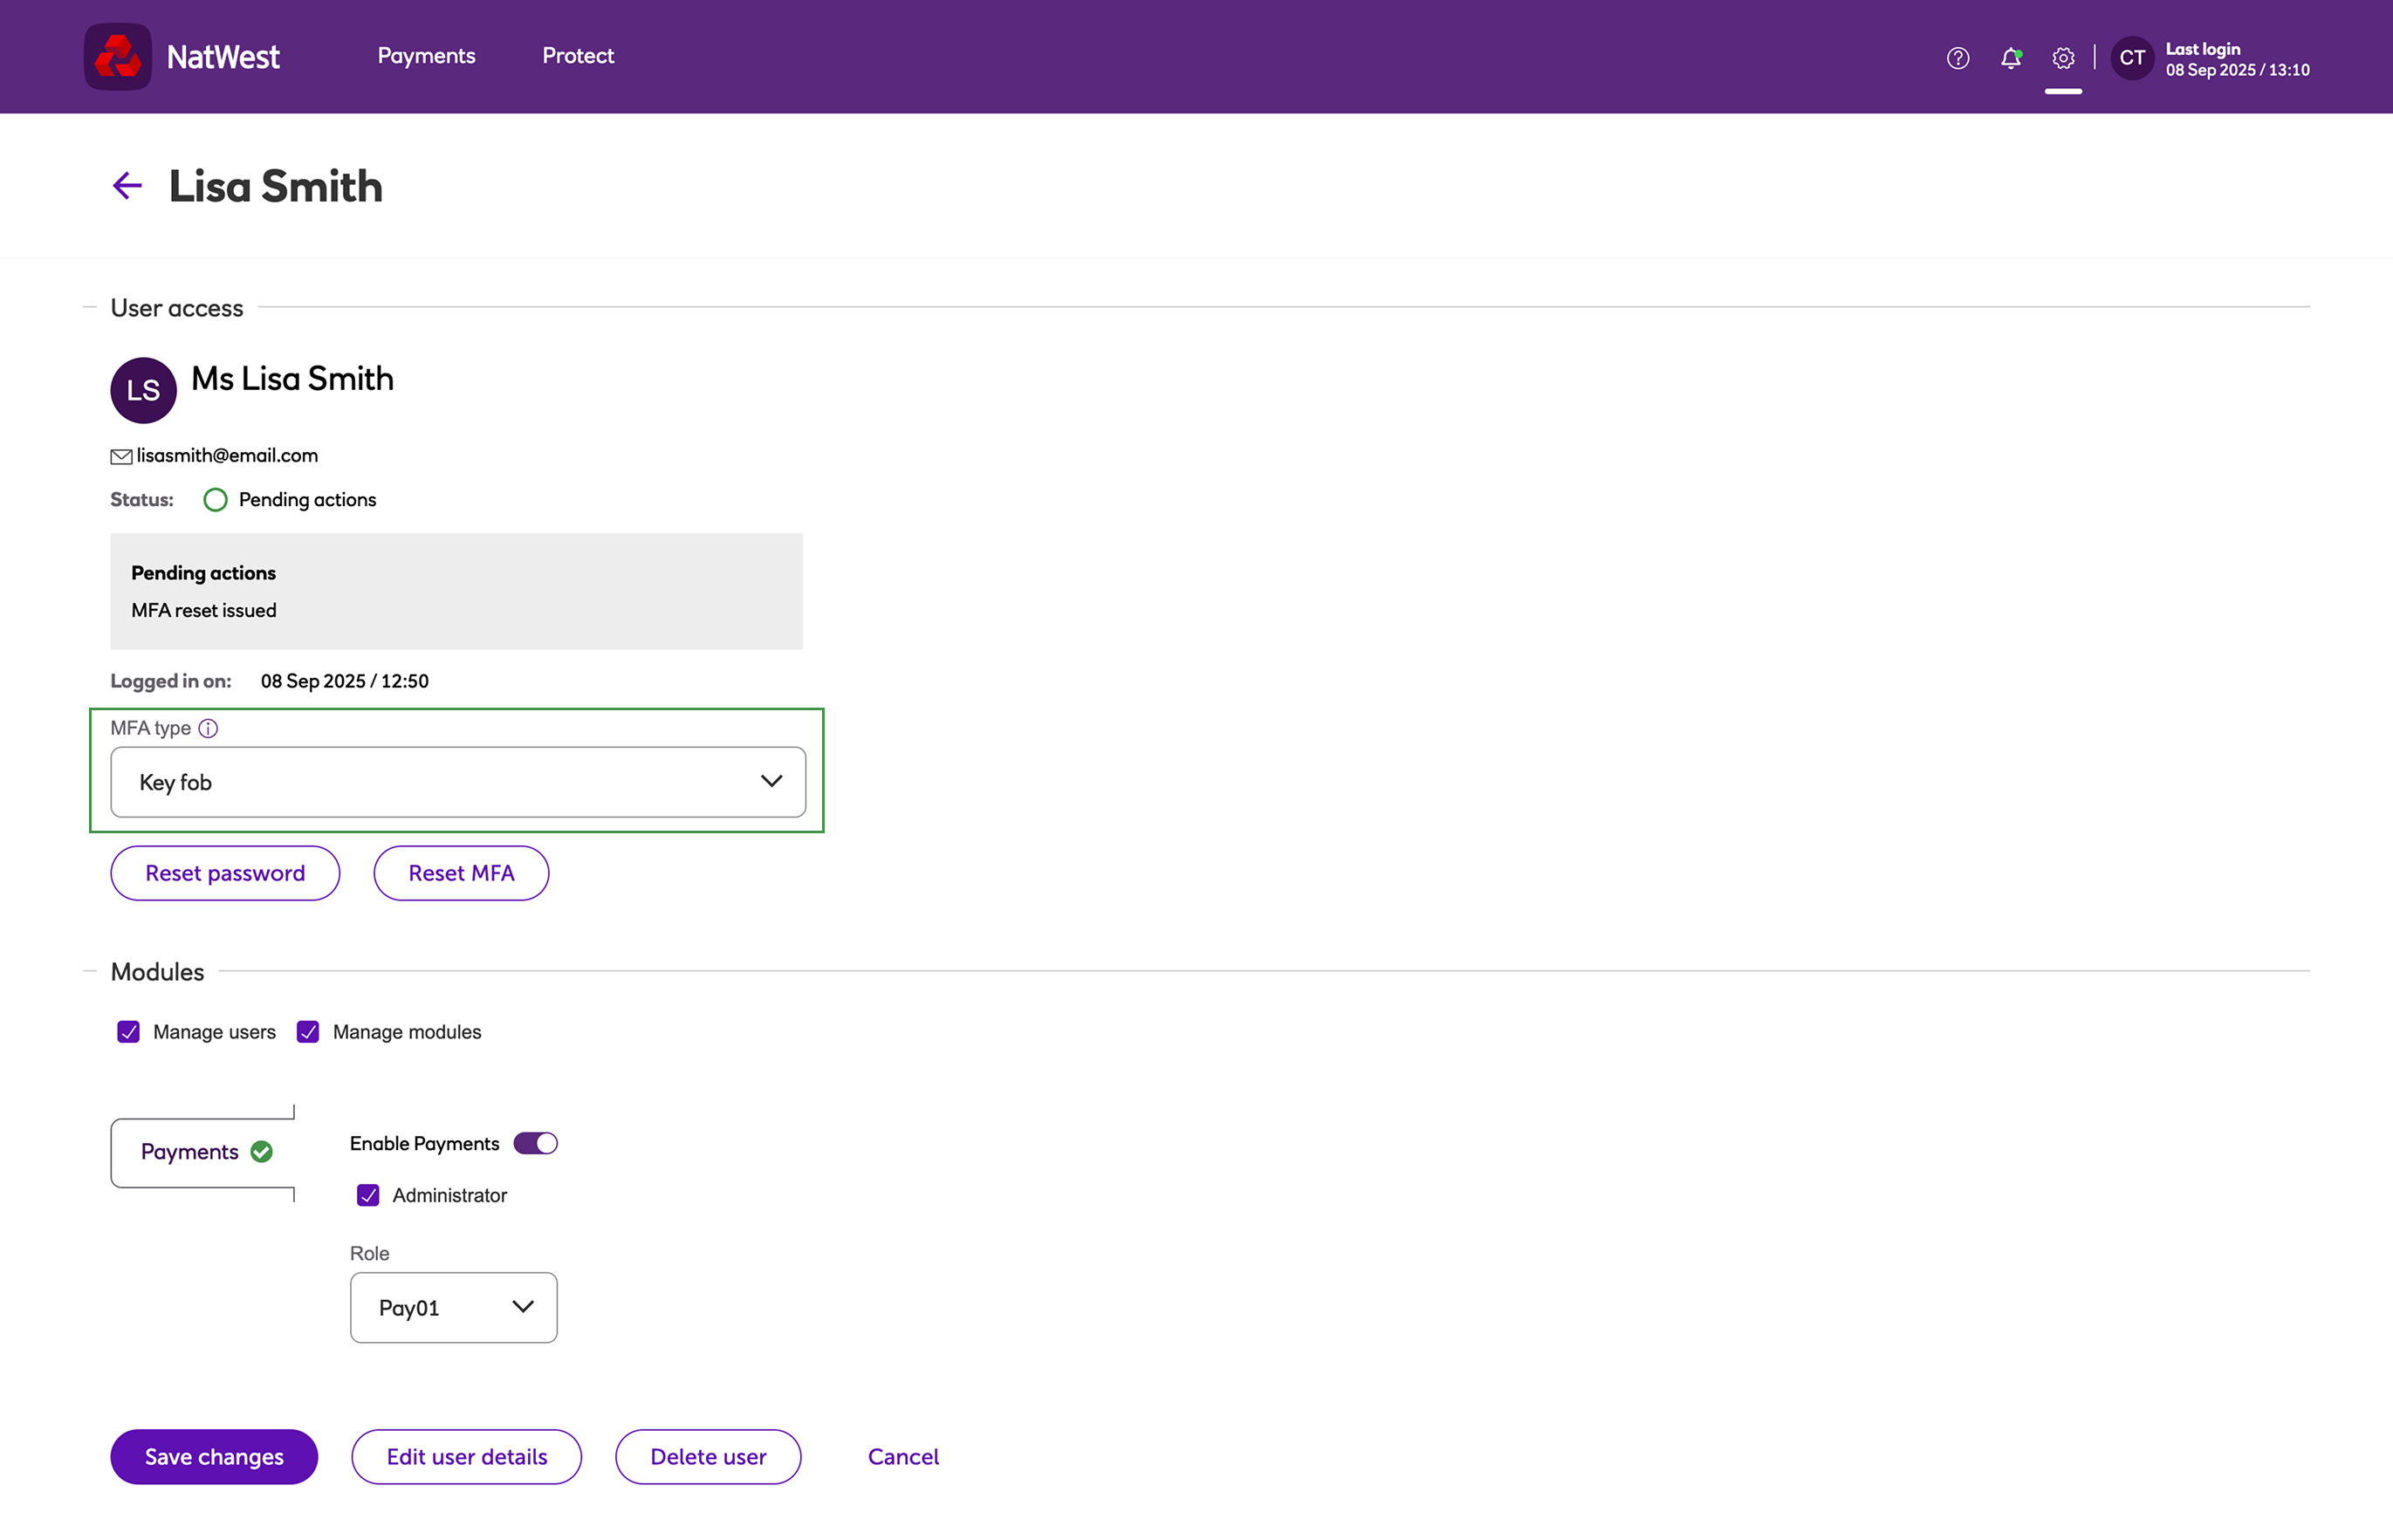Open the settings gear icon

[x=2062, y=58]
